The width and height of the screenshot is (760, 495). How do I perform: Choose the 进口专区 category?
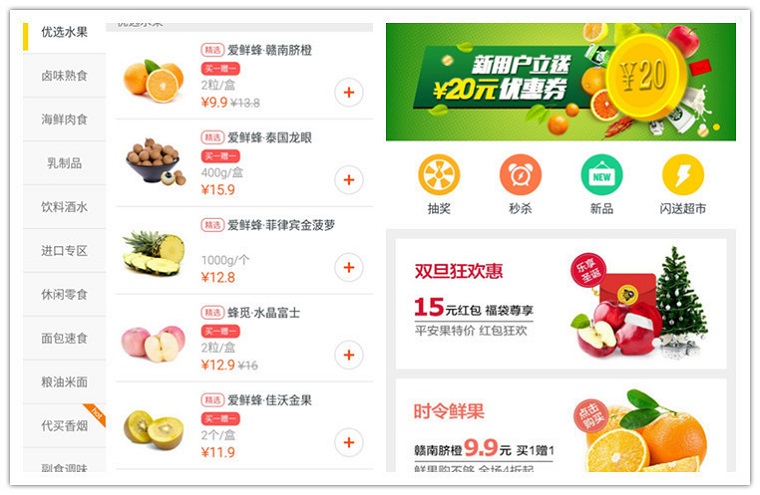64,251
